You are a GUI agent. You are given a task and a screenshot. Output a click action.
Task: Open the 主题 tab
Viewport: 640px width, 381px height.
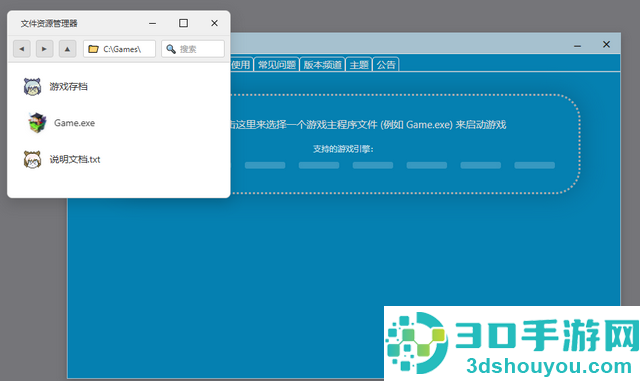(x=359, y=65)
